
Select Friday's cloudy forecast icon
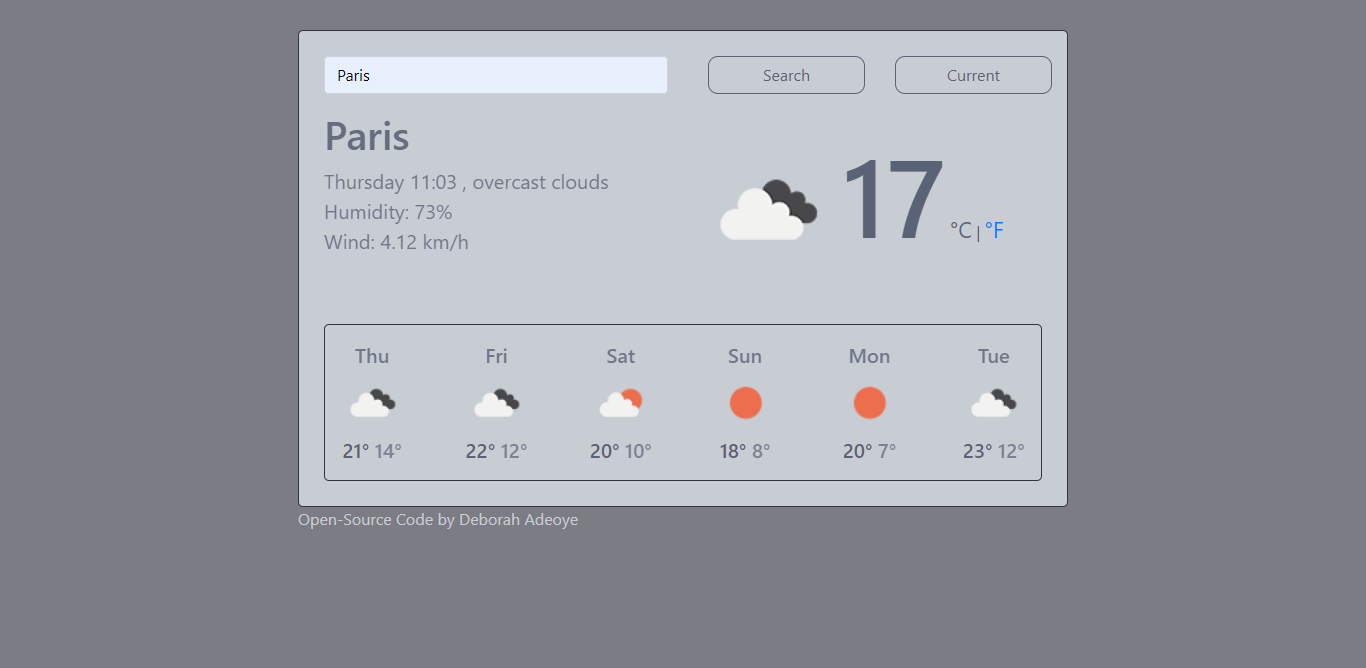point(496,403)
